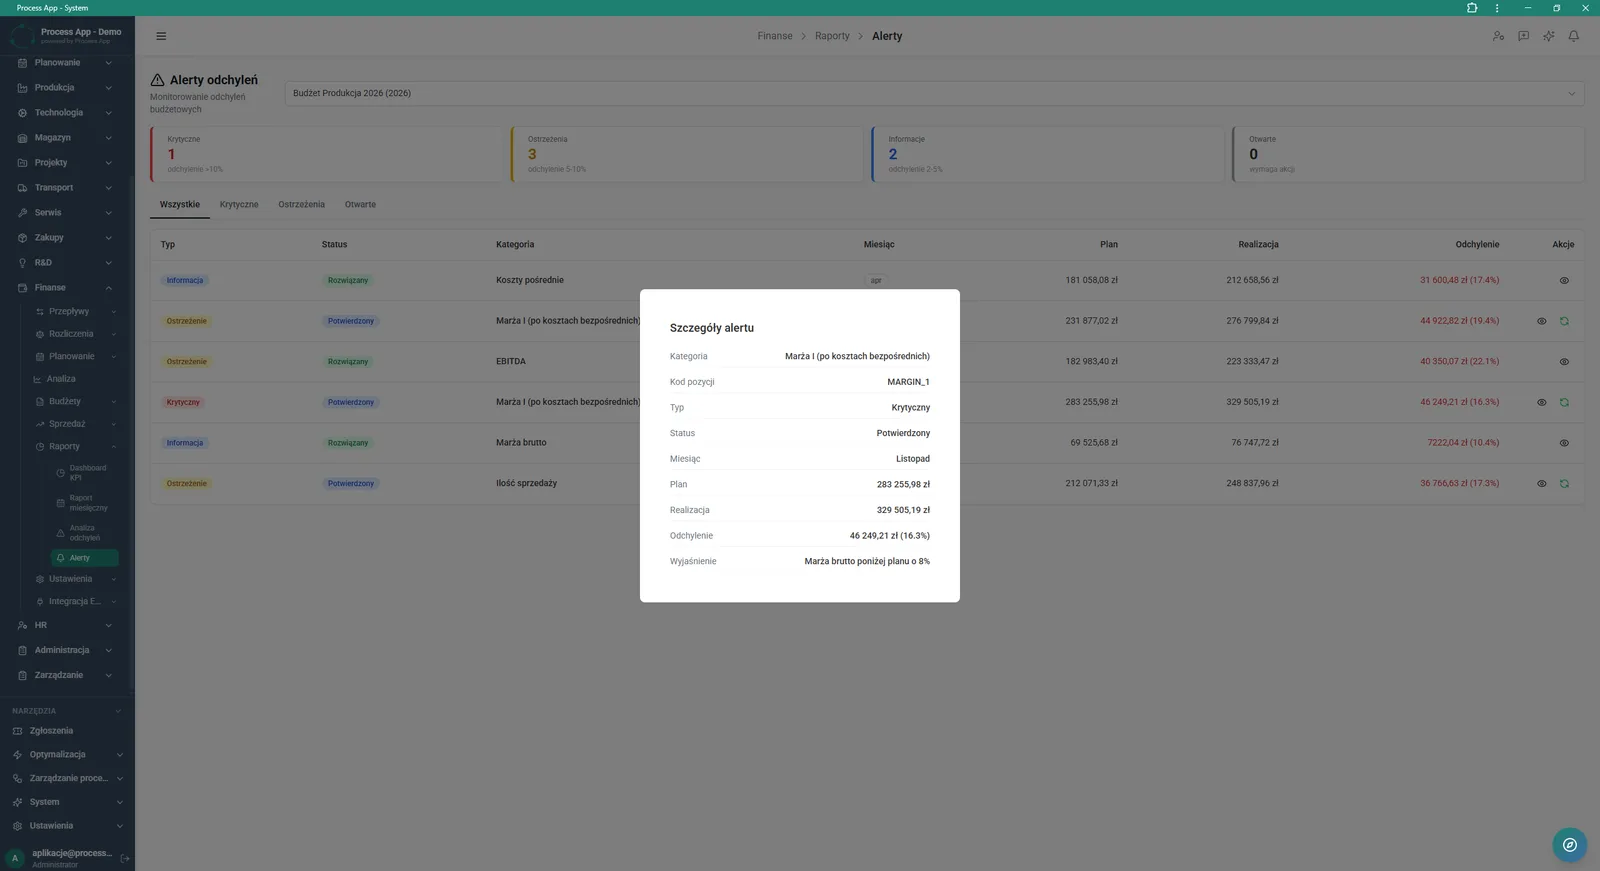Collapse the Raporty submenu chevron
This screenshot has height=871, width=1600.
pyautogui.click(x=113, y=447)
